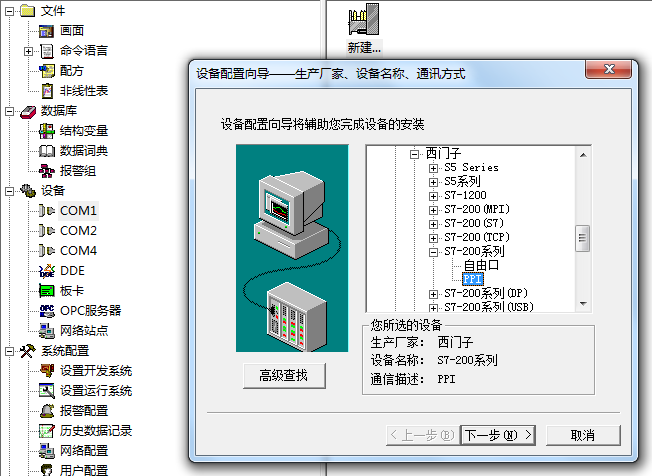Click the 下一步 (N) next button

point(498,435)
